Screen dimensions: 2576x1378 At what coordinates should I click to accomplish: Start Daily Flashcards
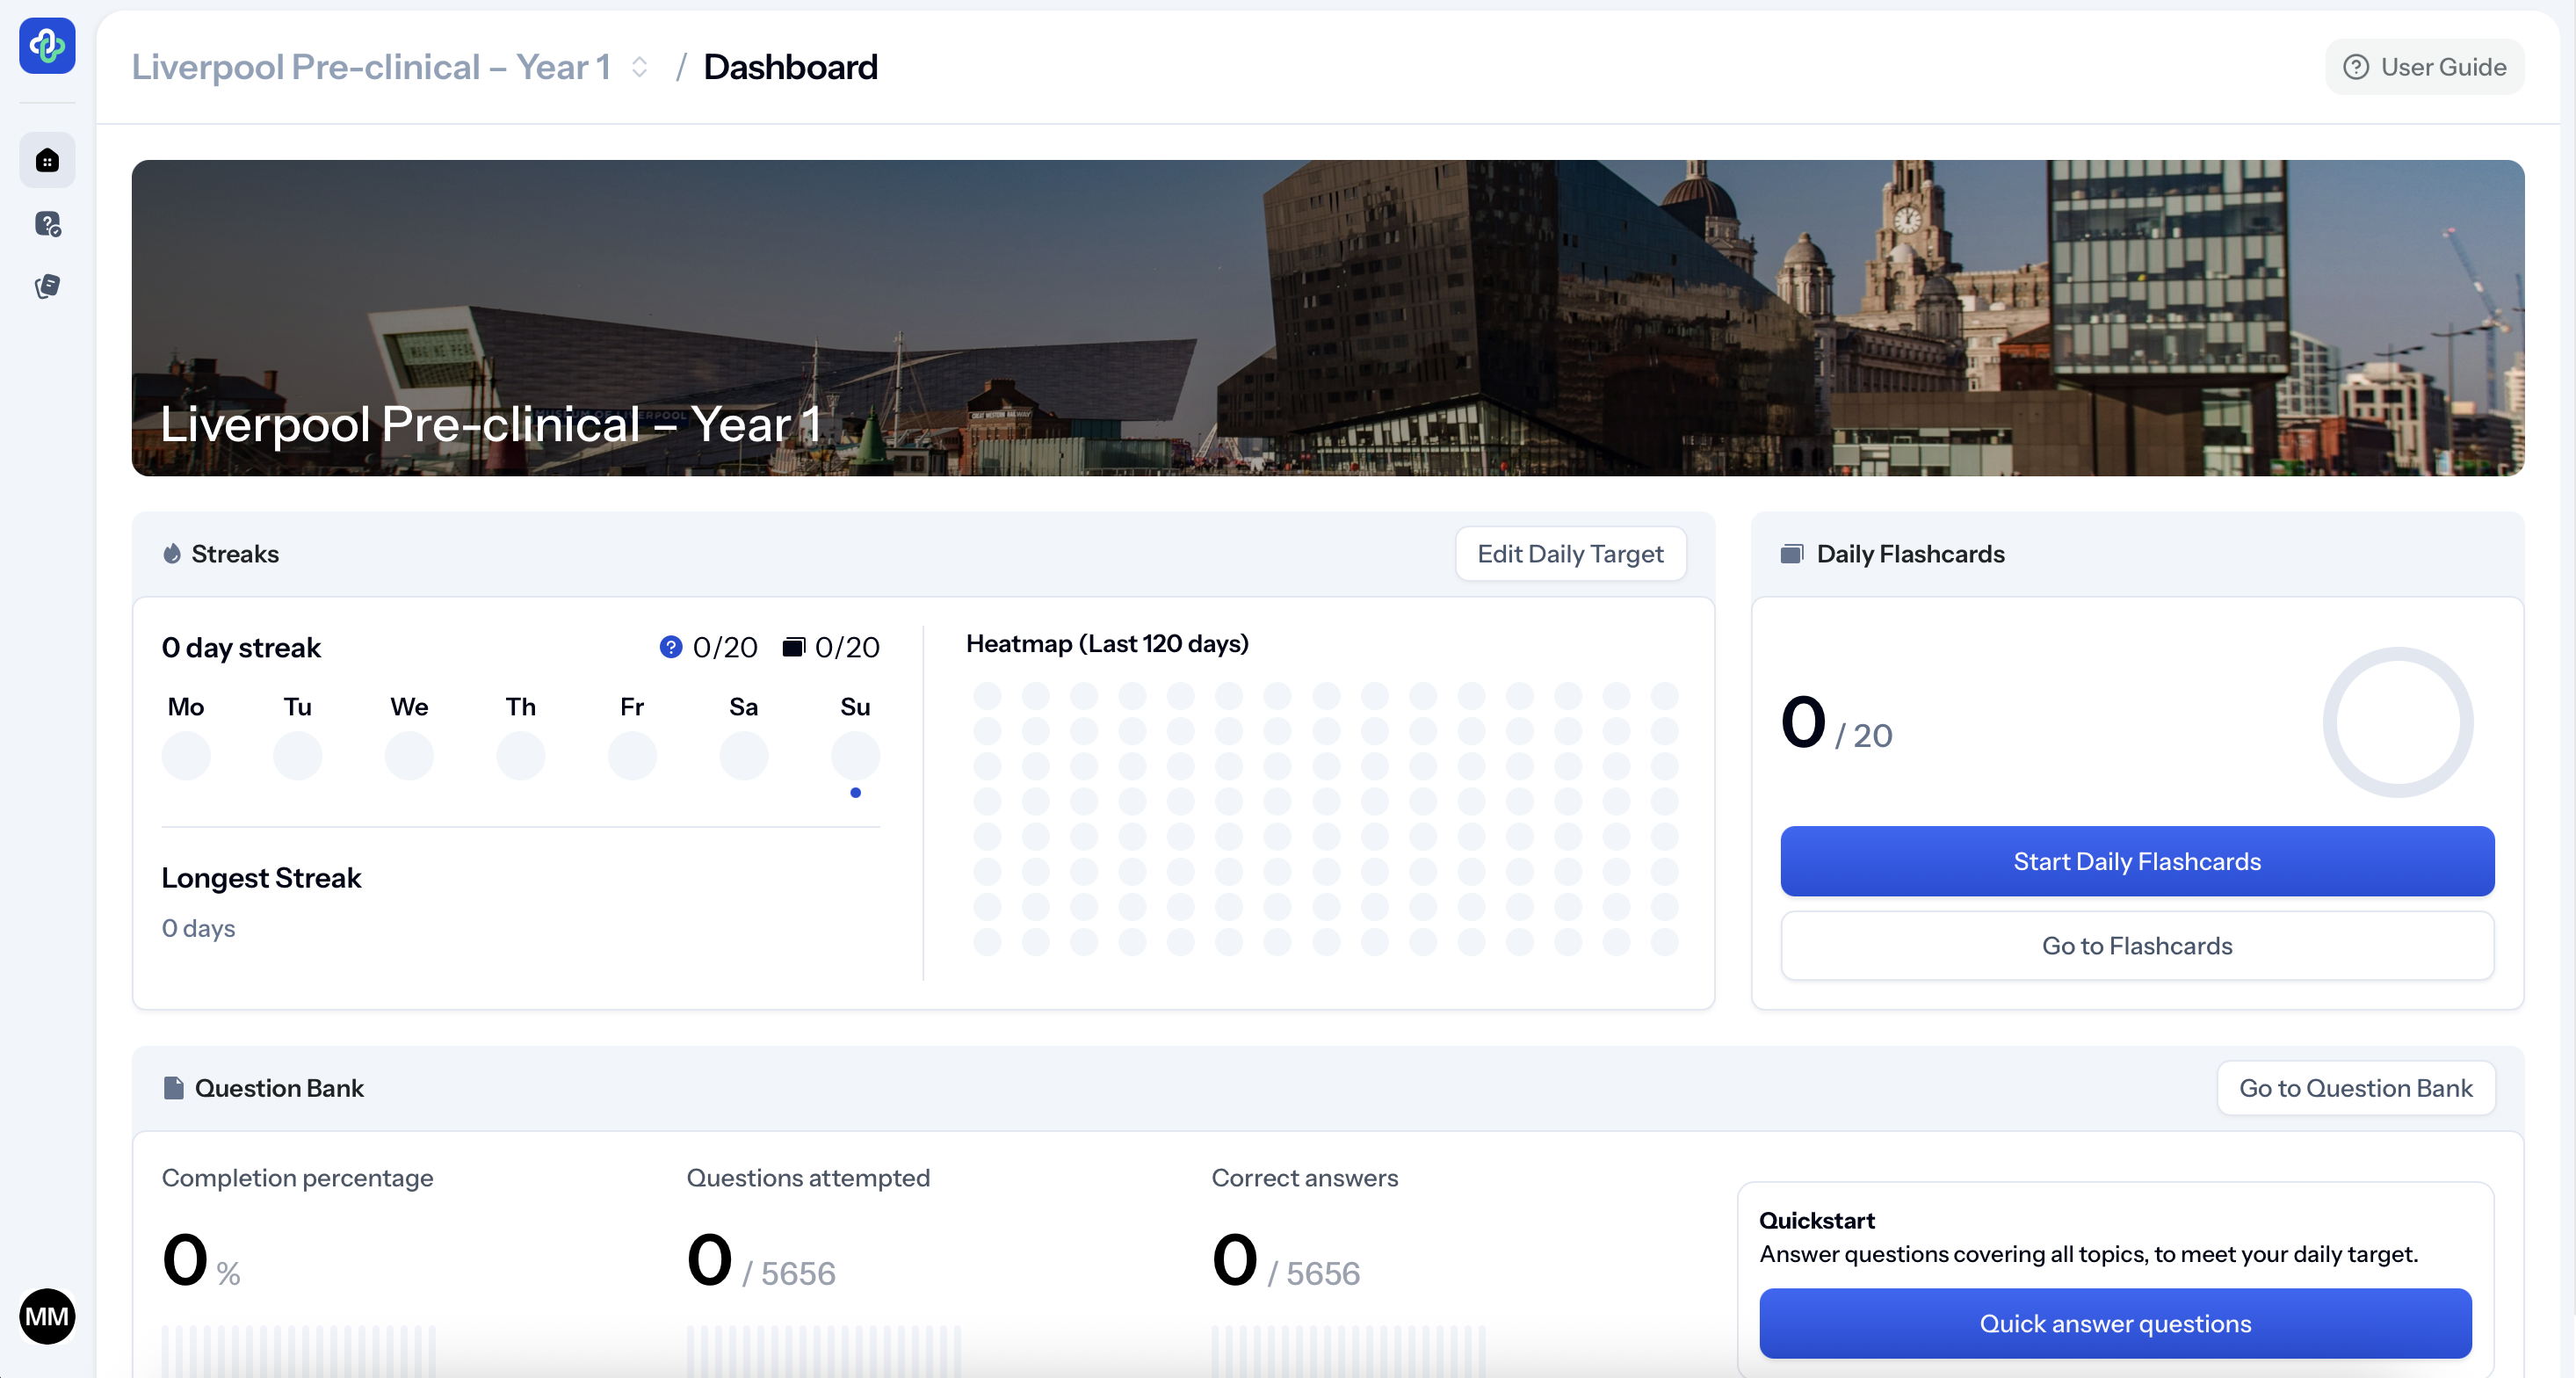click(2137, 861)
